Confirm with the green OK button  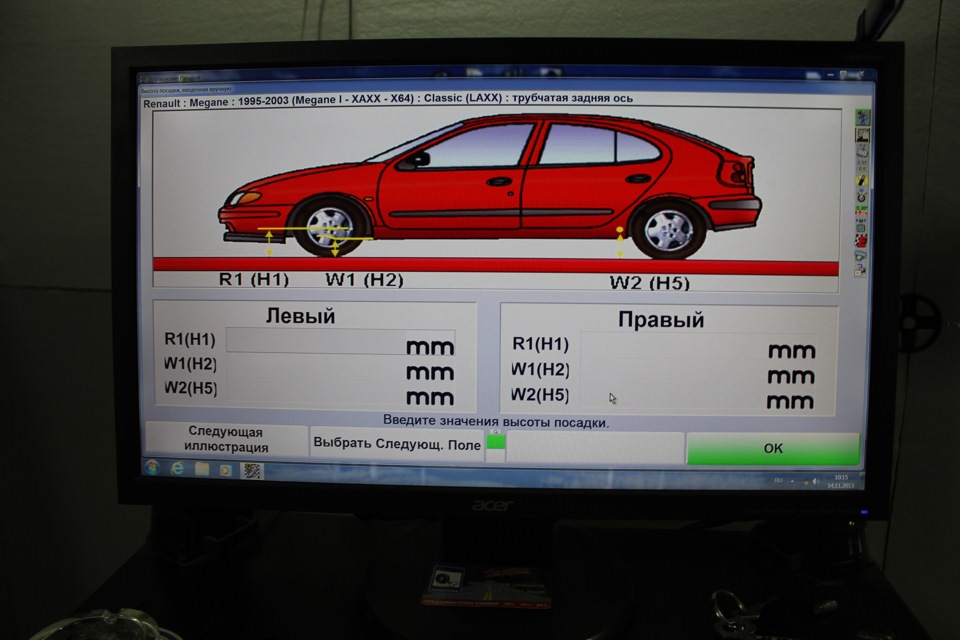(x=773, y=448)
